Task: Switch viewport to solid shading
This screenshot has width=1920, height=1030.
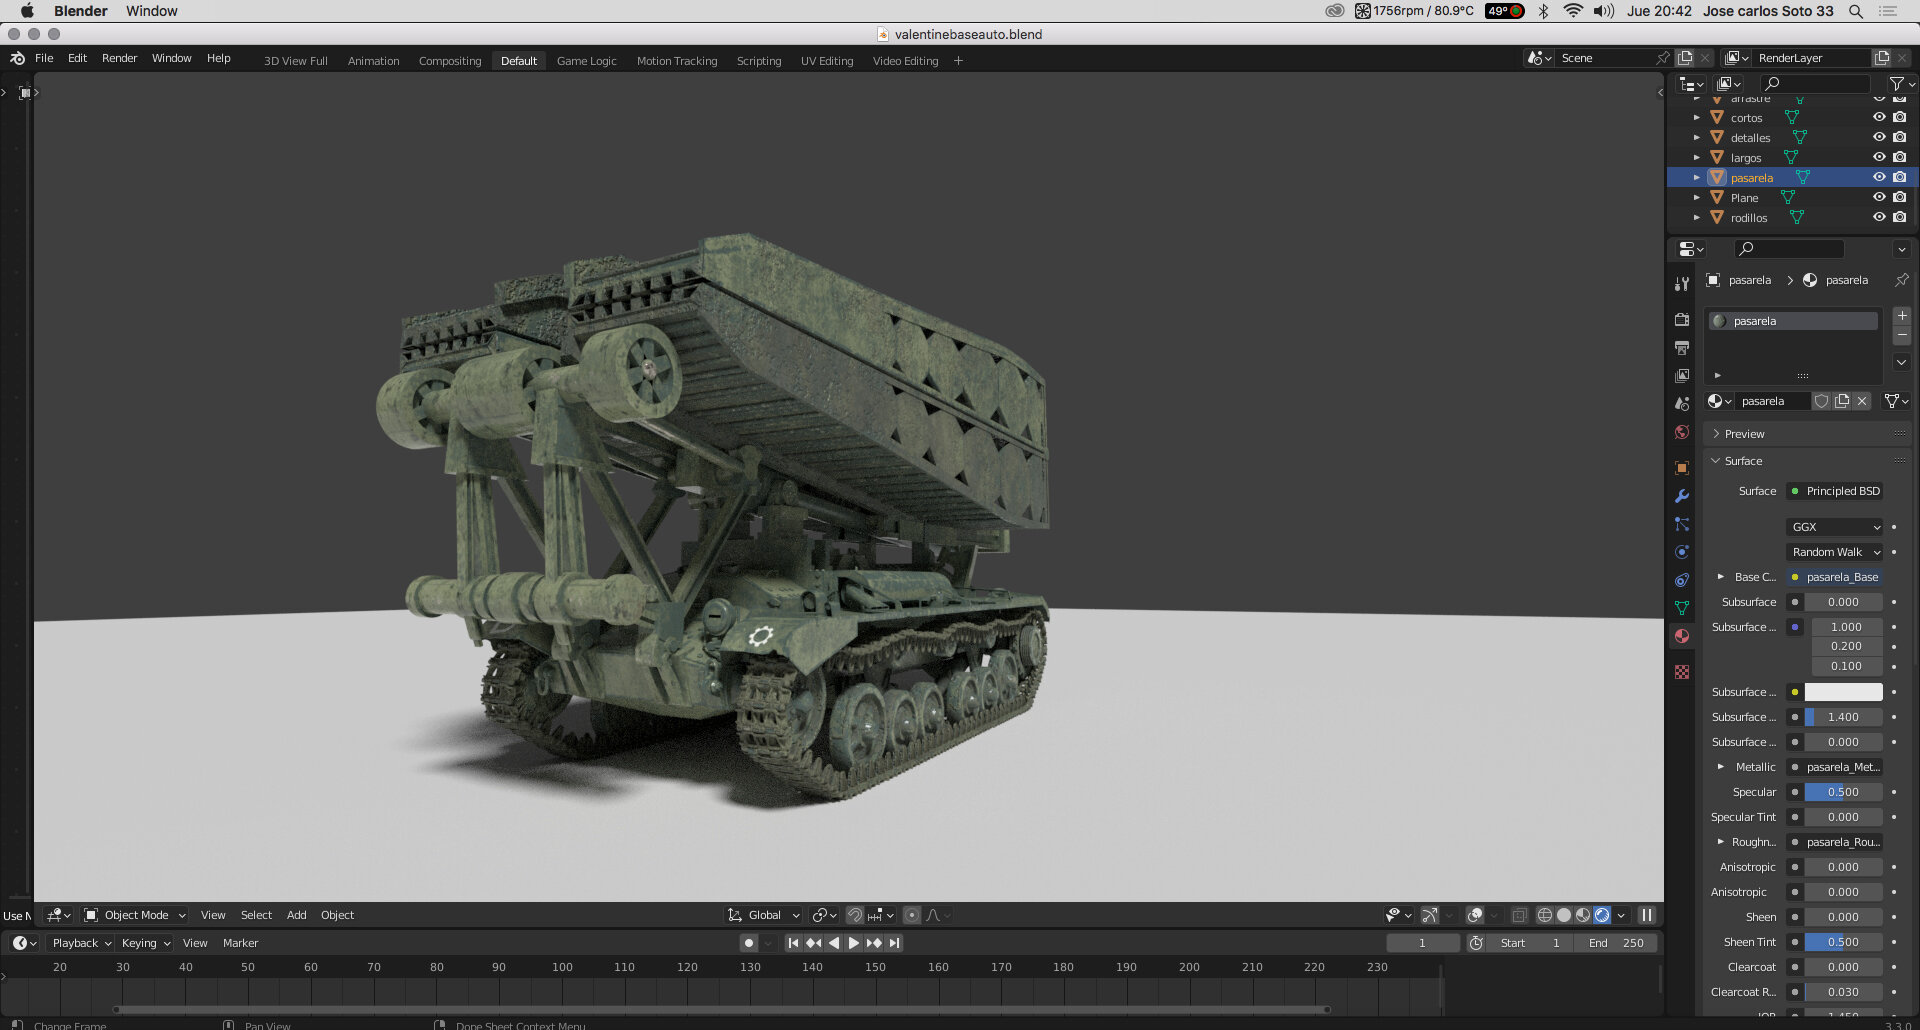Action: tap(1564, 915)
